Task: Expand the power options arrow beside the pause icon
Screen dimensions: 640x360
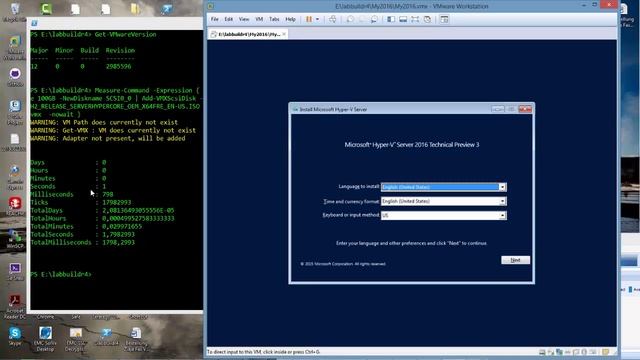Action: (318, 19)
